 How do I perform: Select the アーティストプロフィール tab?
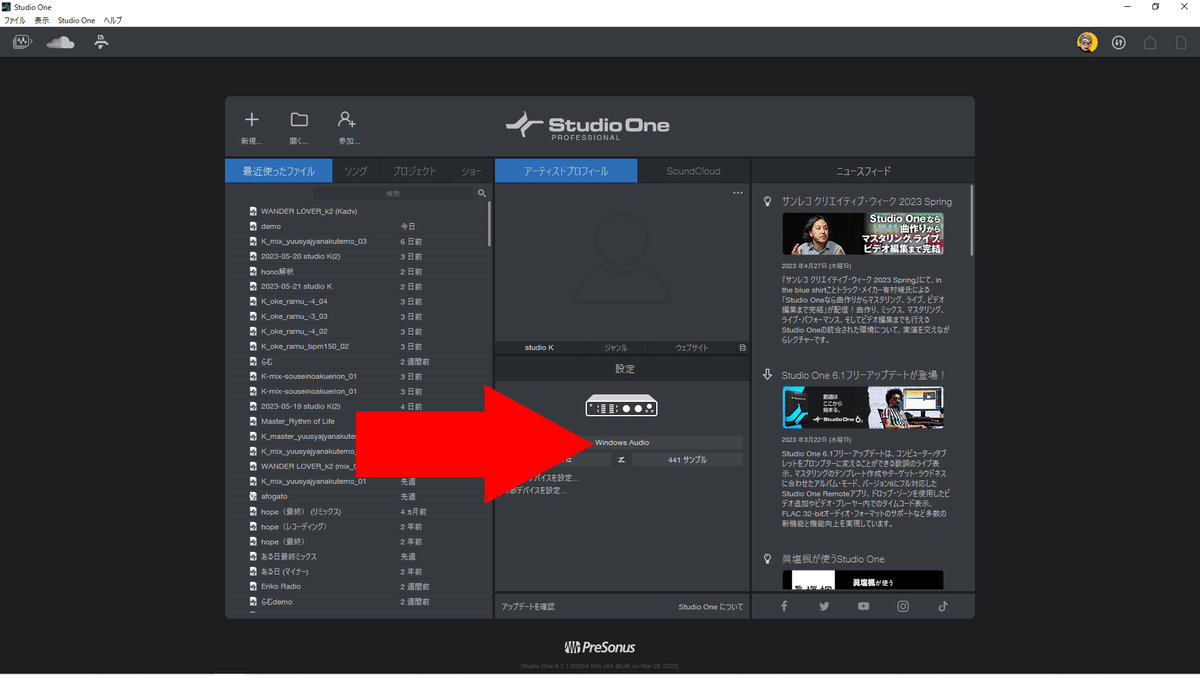pos(566,171)
